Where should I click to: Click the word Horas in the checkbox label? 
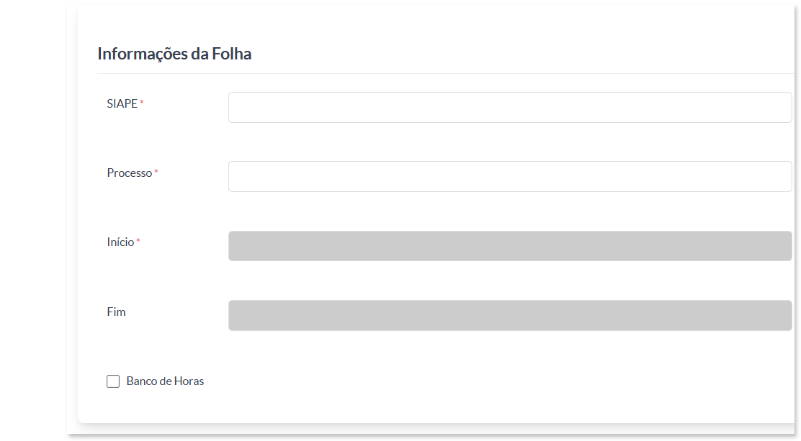[187, 381]
